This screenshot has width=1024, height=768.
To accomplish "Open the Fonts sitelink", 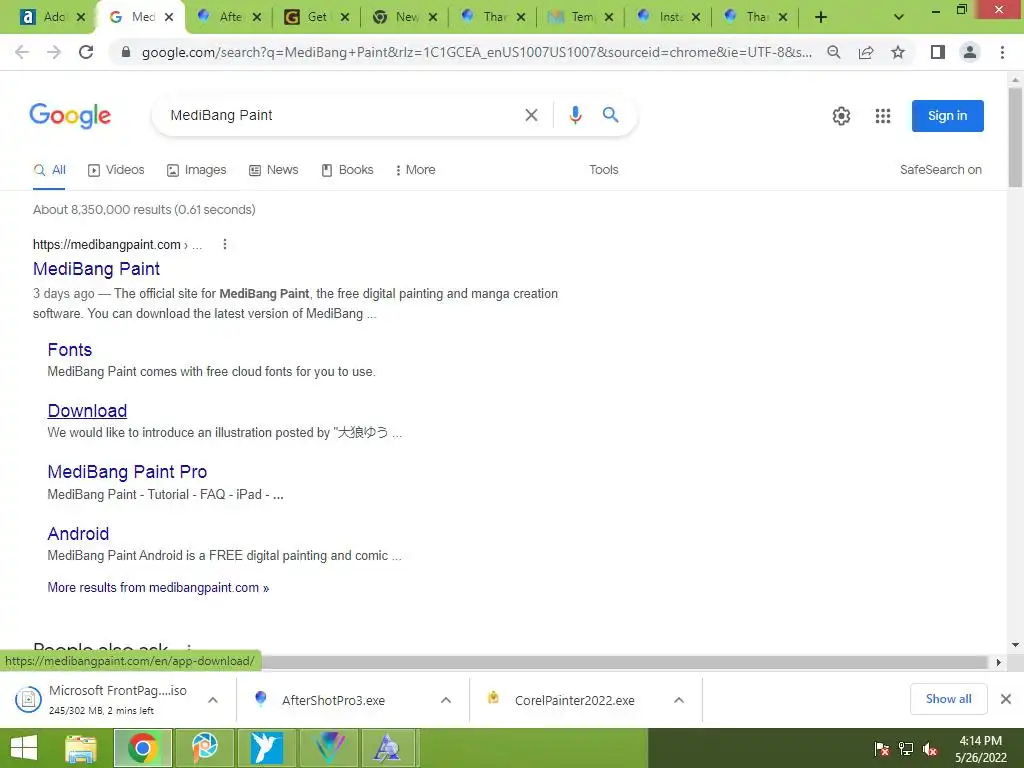I will click(x=70, y=350).
